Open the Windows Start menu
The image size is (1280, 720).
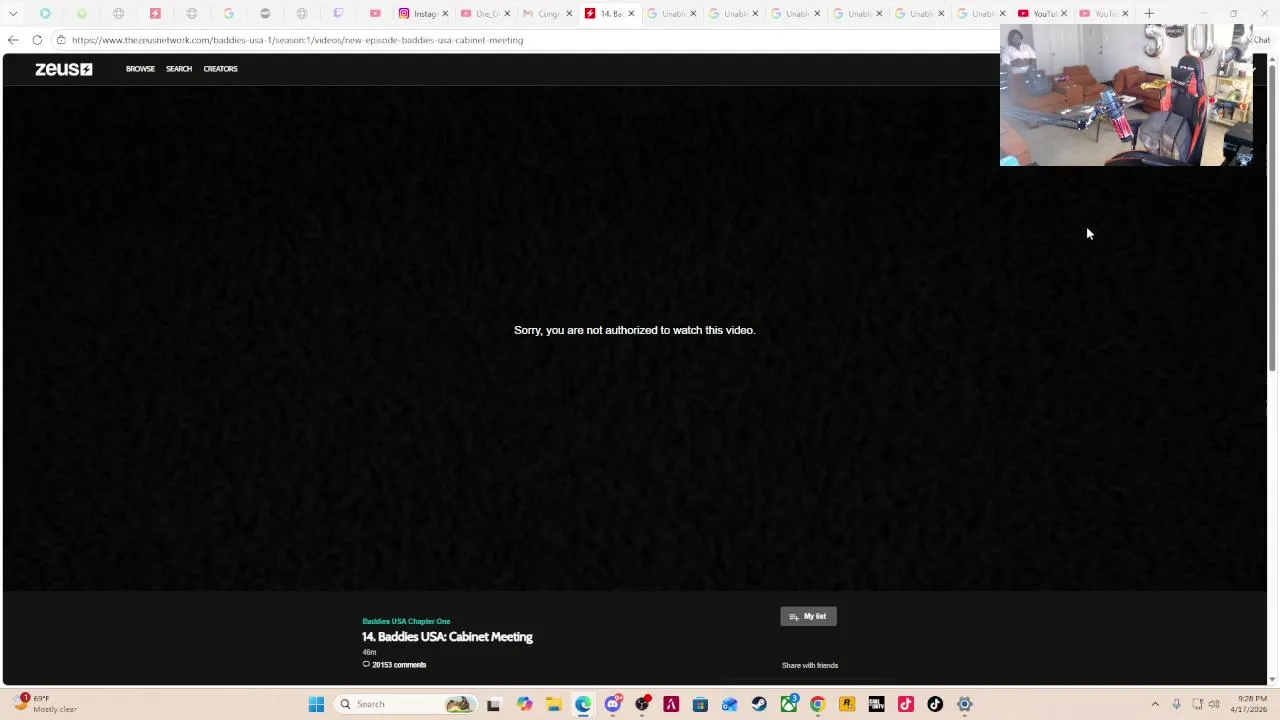tap(316, 704)
